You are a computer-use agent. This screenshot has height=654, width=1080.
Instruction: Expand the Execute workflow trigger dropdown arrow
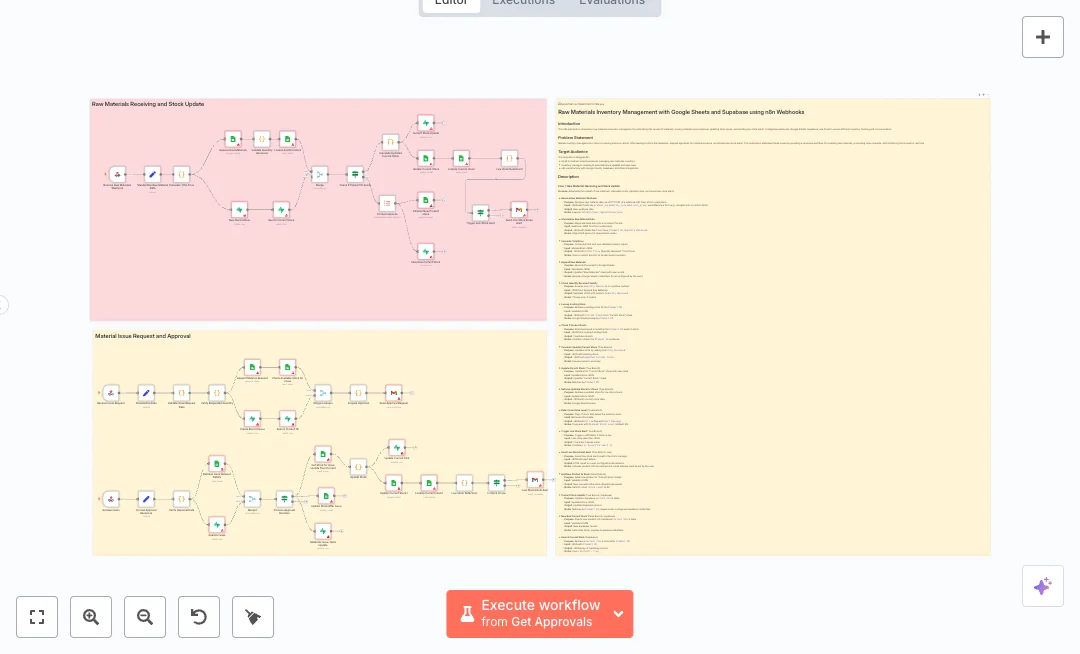(x=619, y=614)
